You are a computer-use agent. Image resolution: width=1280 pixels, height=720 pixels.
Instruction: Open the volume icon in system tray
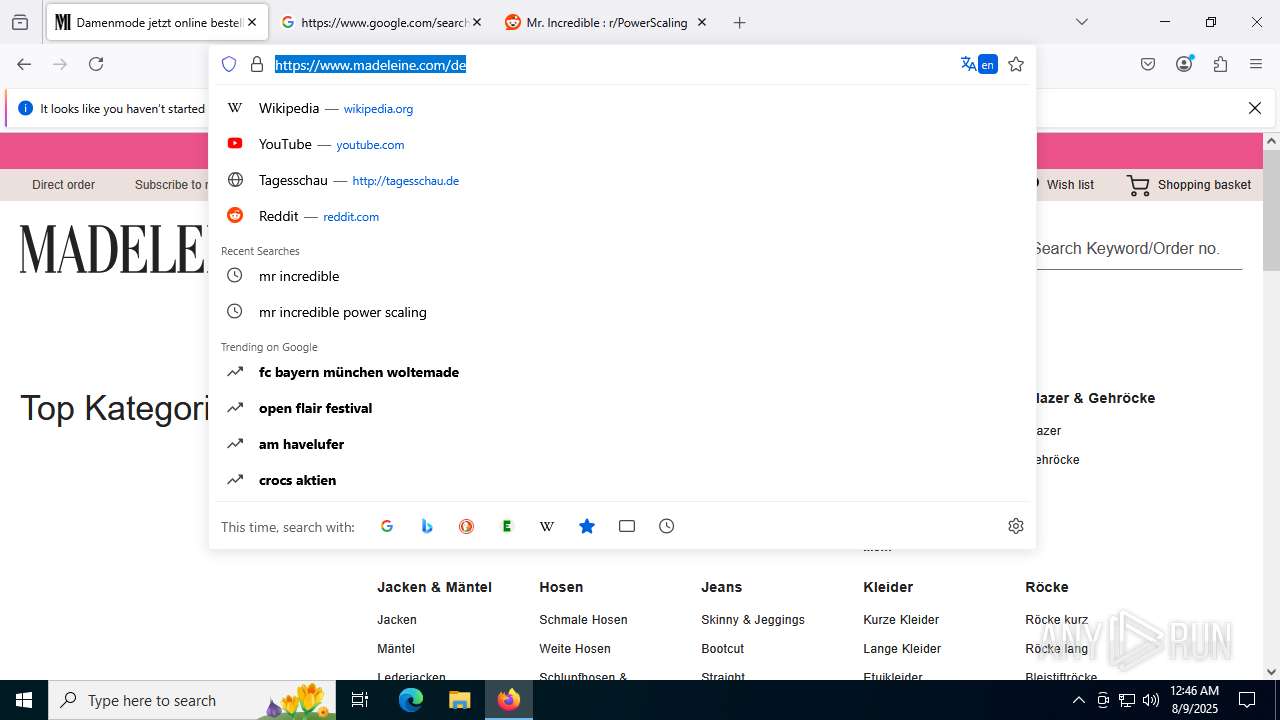click(x=1151, y=700)
